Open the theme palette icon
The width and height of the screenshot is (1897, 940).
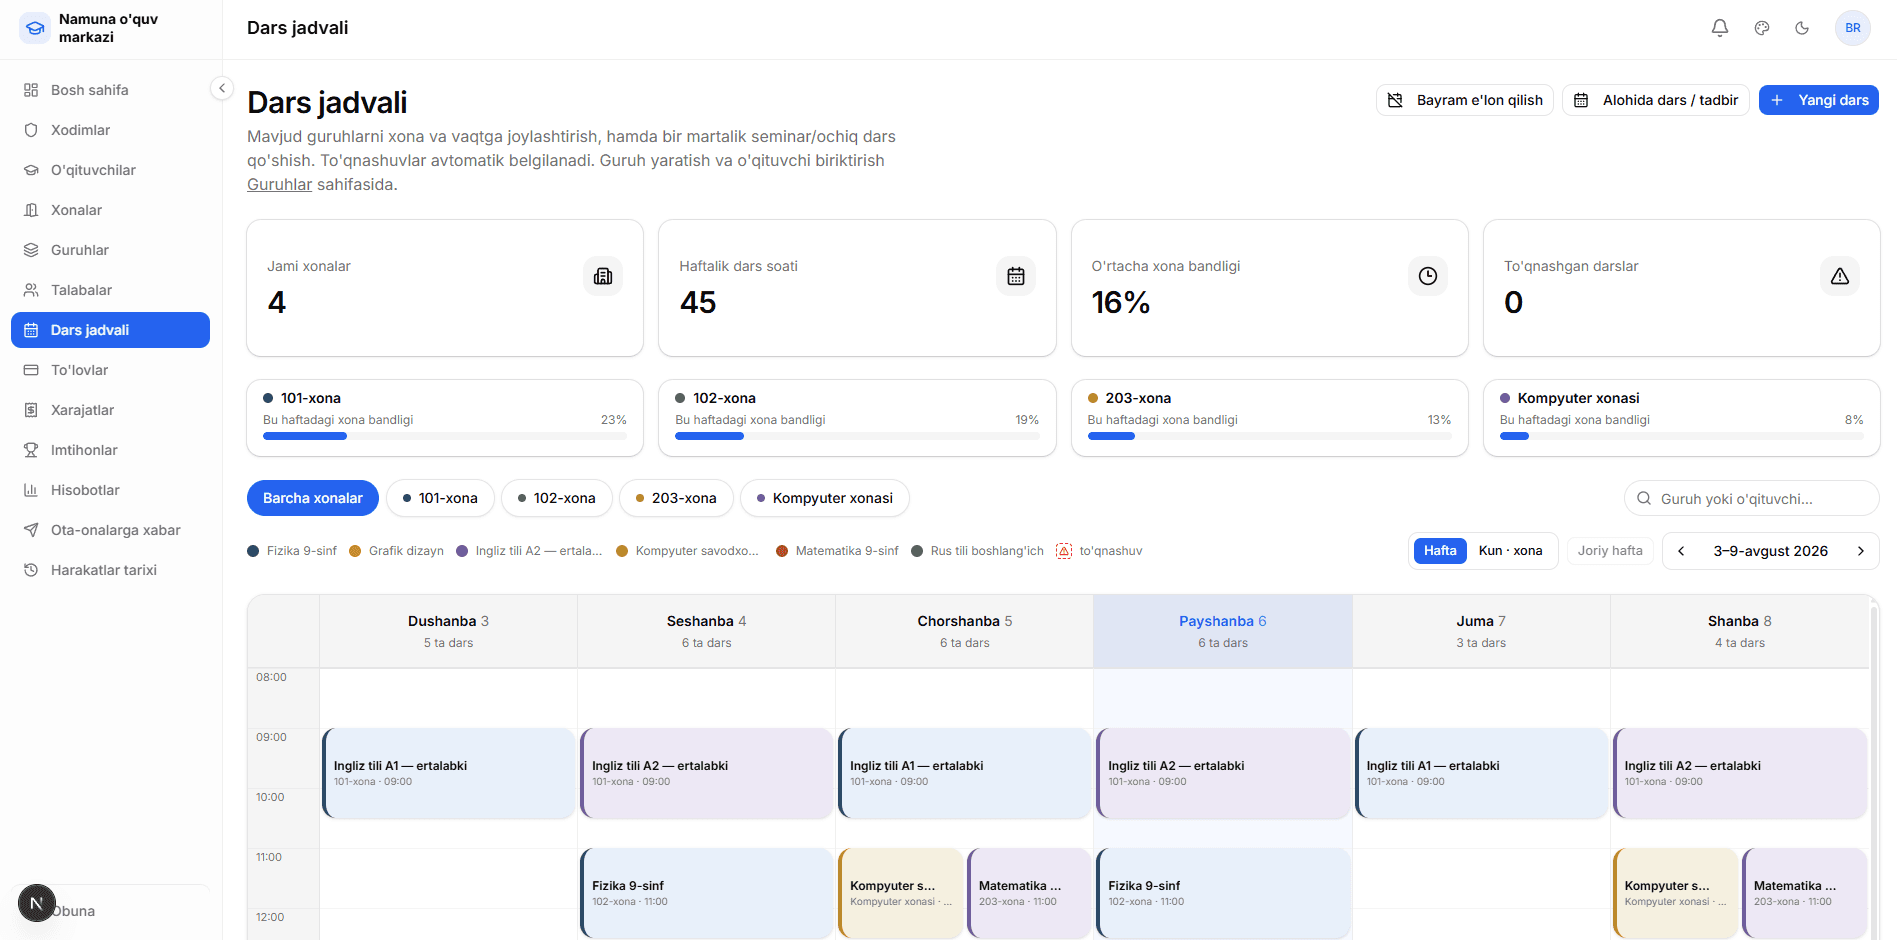[1762, 28]
